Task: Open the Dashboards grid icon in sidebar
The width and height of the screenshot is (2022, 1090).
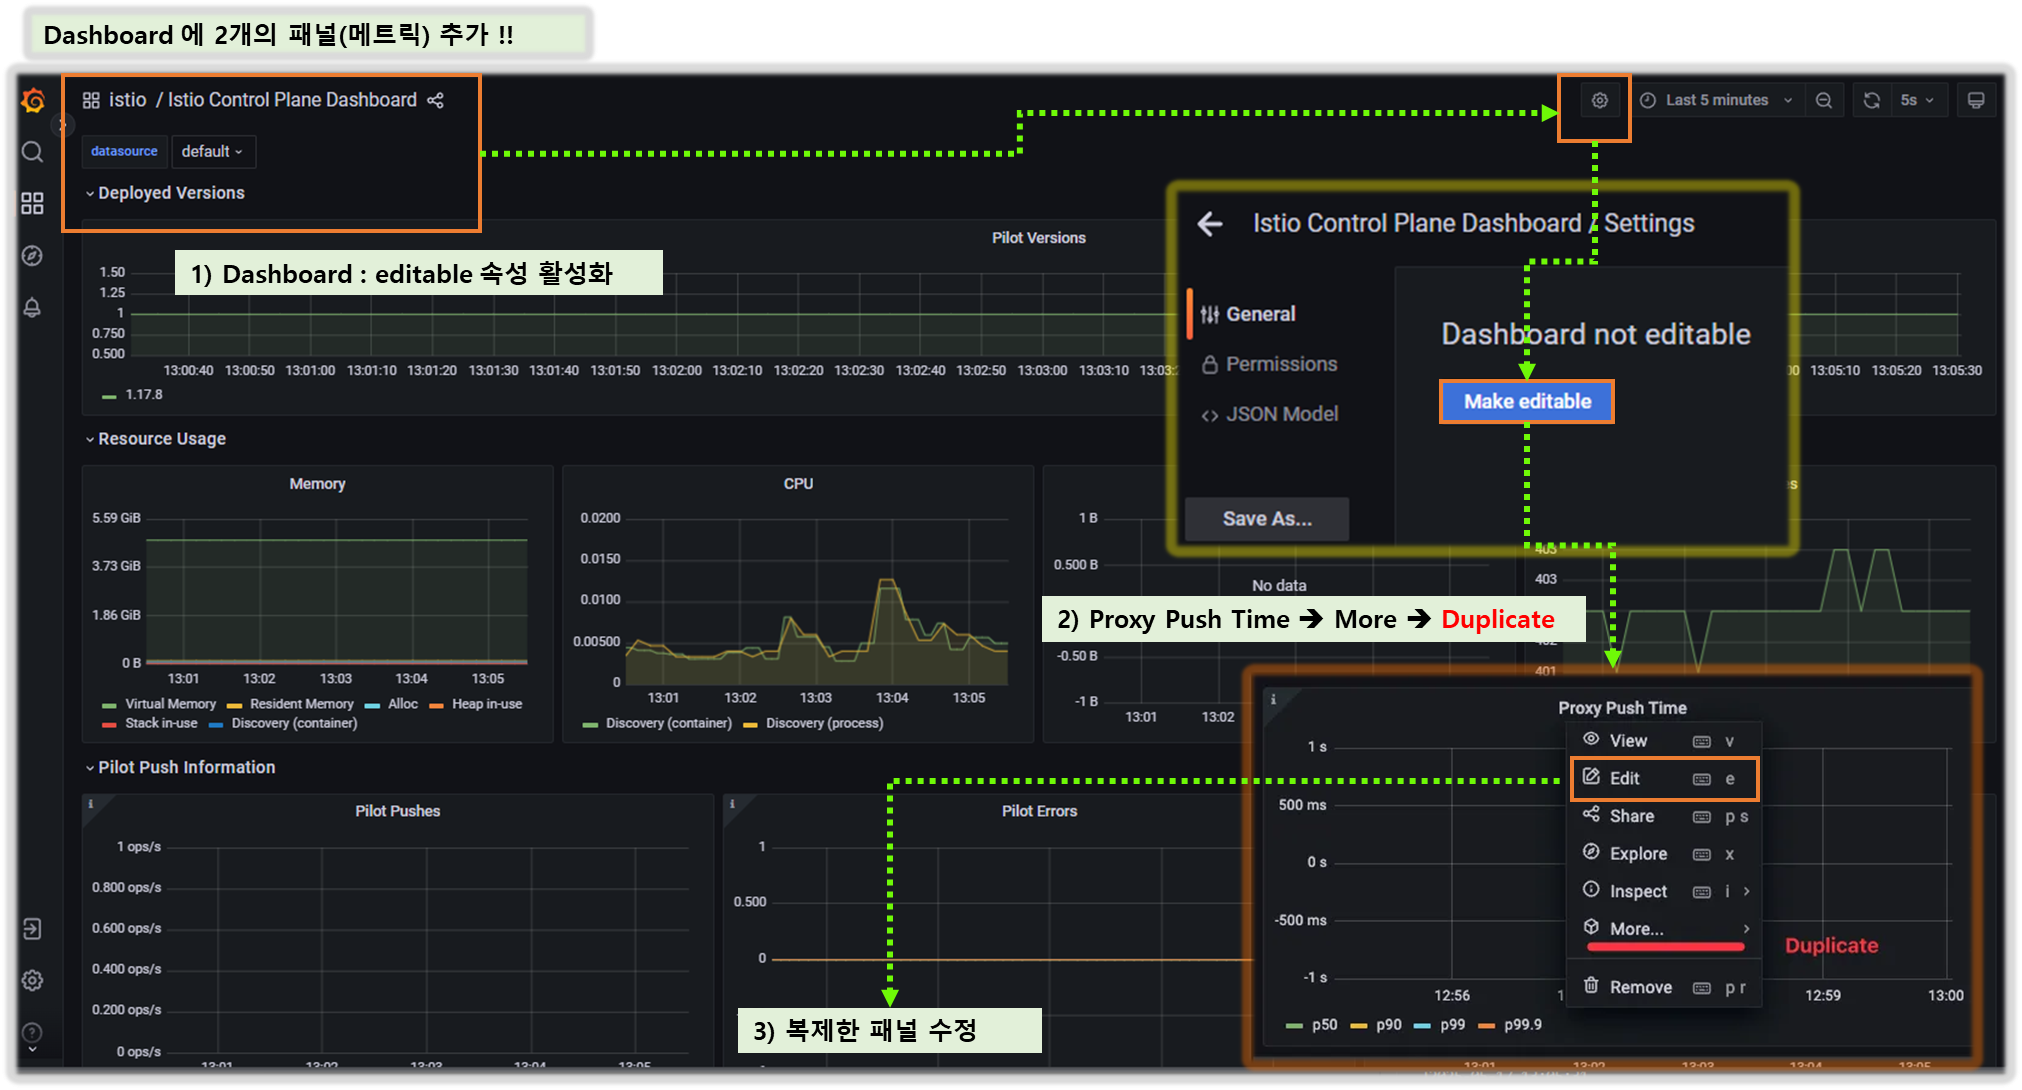Action: (x=32, y=204)
